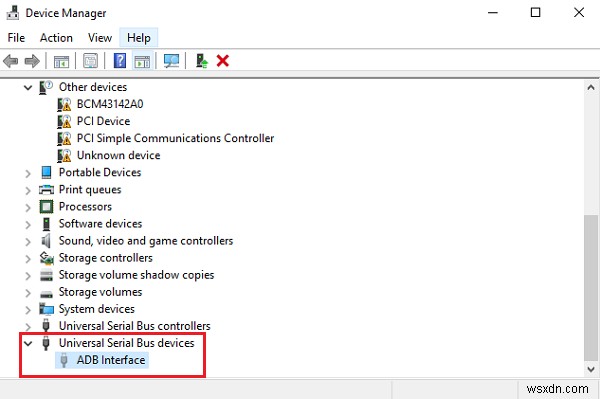The image size is (600, 399).
Task: Minimize the Device Manager window
Action: (493, 13)
